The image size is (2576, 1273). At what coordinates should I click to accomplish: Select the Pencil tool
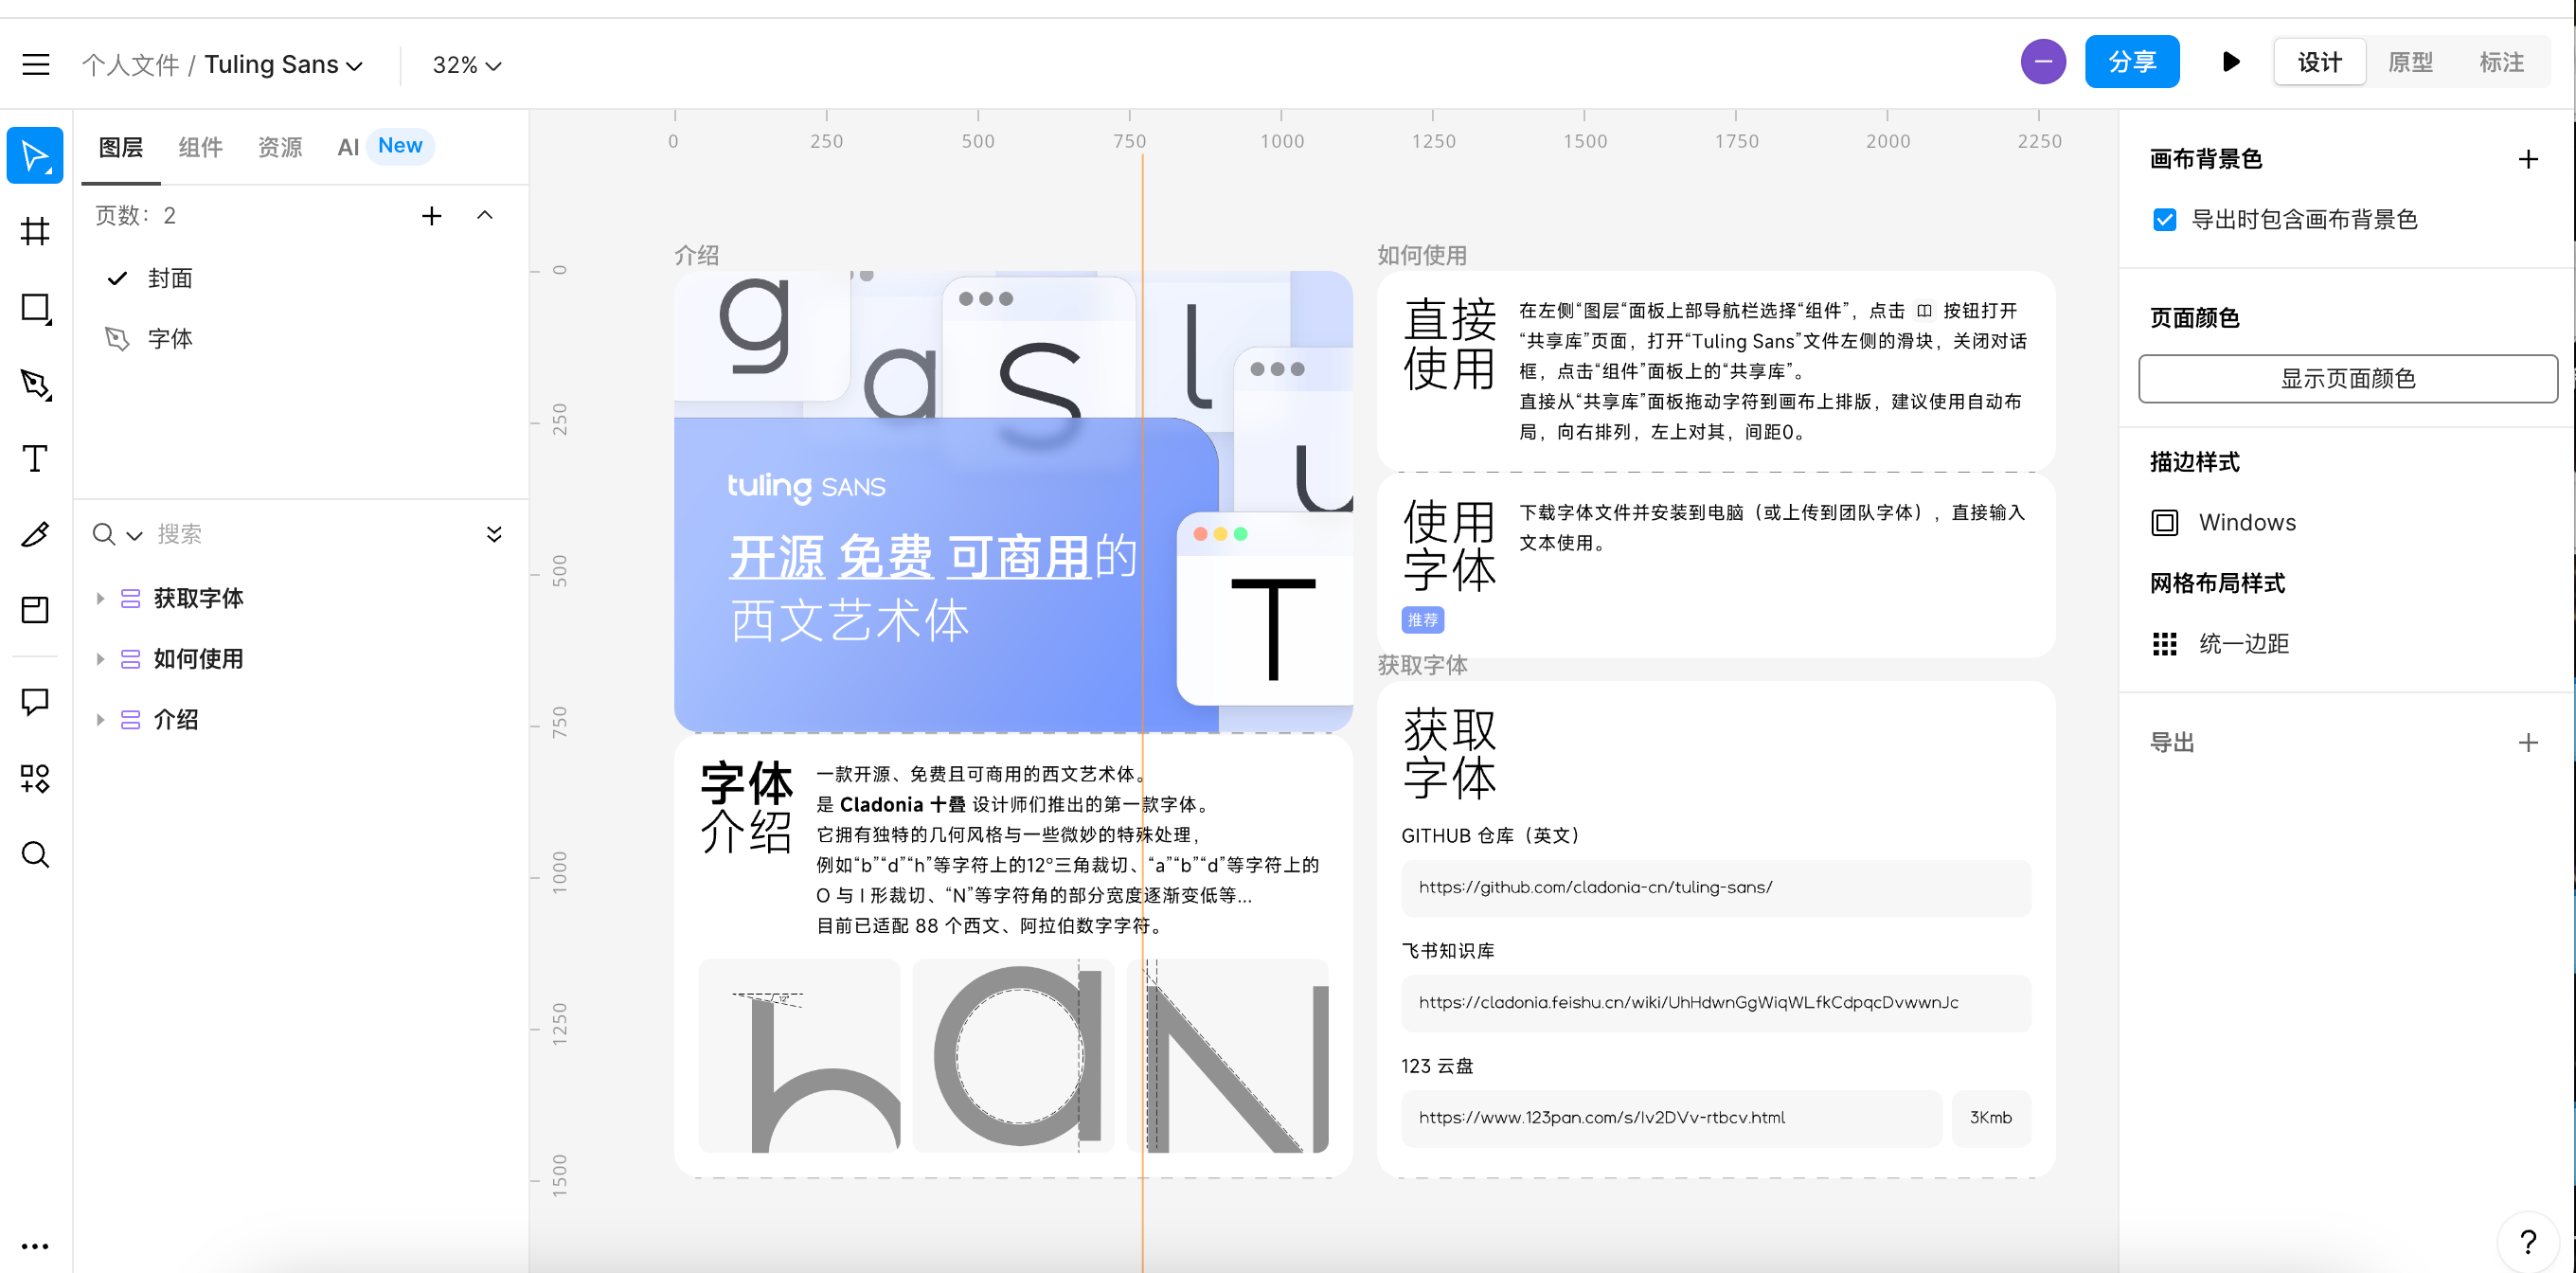35,535
